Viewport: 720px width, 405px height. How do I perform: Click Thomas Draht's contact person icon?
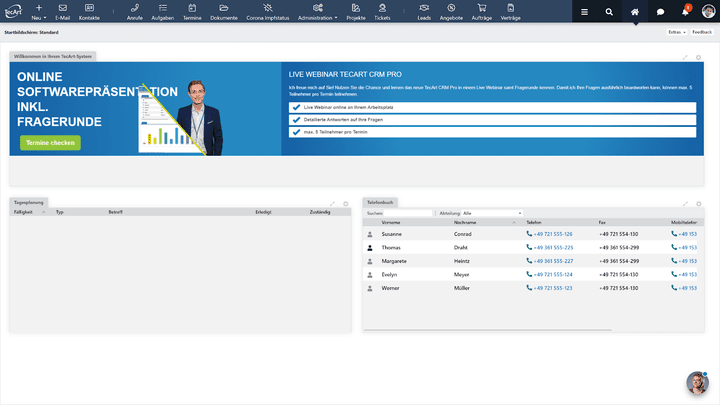pyautogui.click(x=370, y=248)
